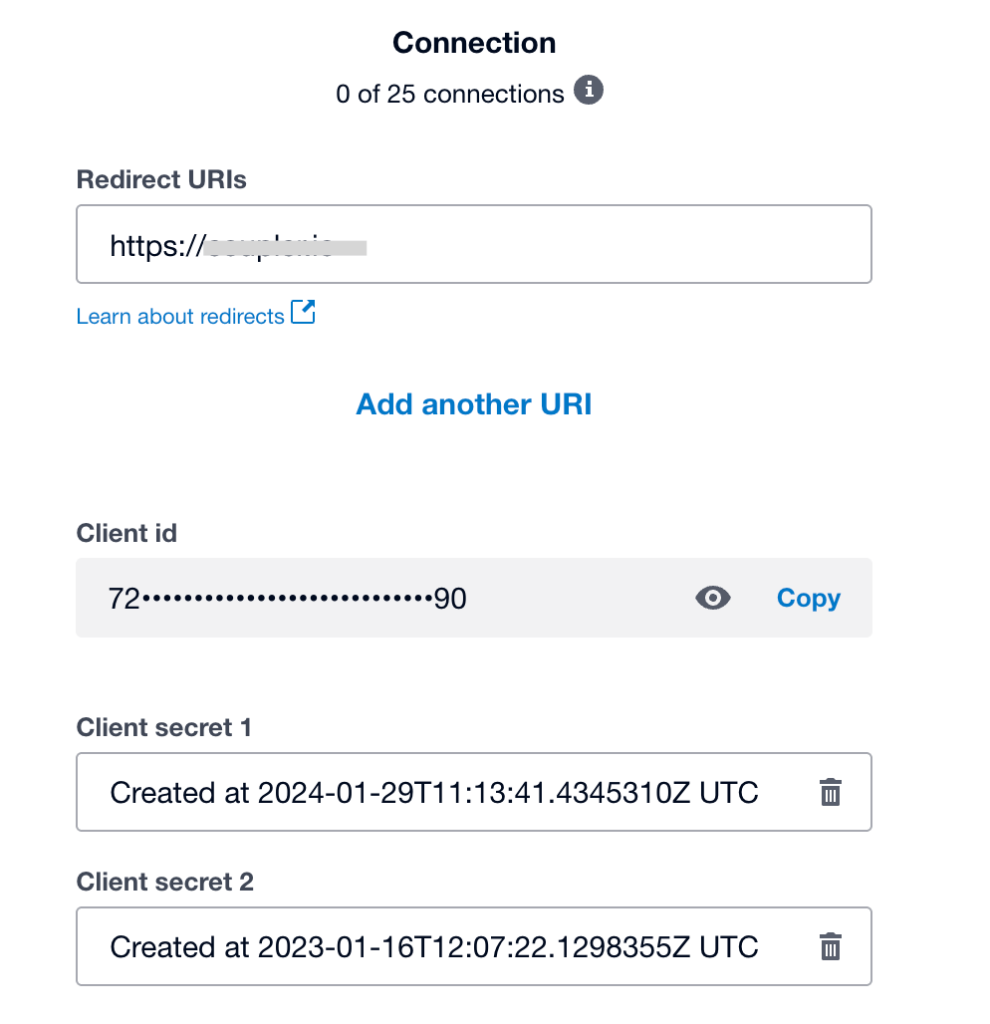Click Add another URI
Image resolution: width=990 pixels, height=1024 pixels.
tap(474, 404)
